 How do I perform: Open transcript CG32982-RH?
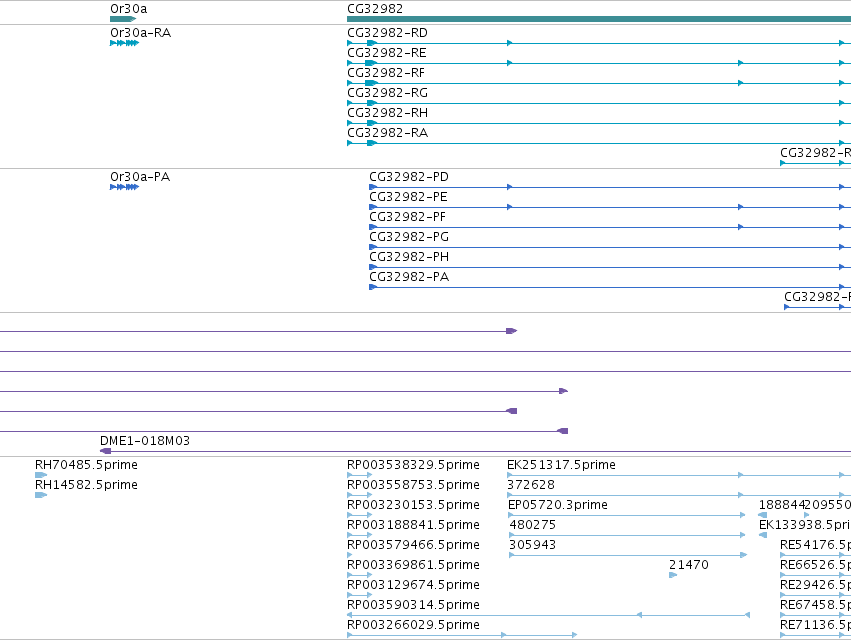[388, 113]
